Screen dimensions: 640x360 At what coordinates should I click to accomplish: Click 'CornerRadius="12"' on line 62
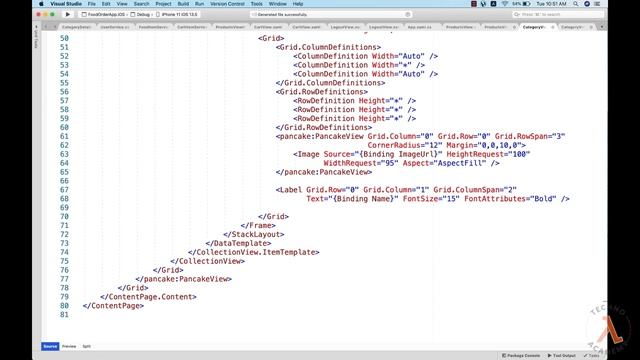point(404,145)
